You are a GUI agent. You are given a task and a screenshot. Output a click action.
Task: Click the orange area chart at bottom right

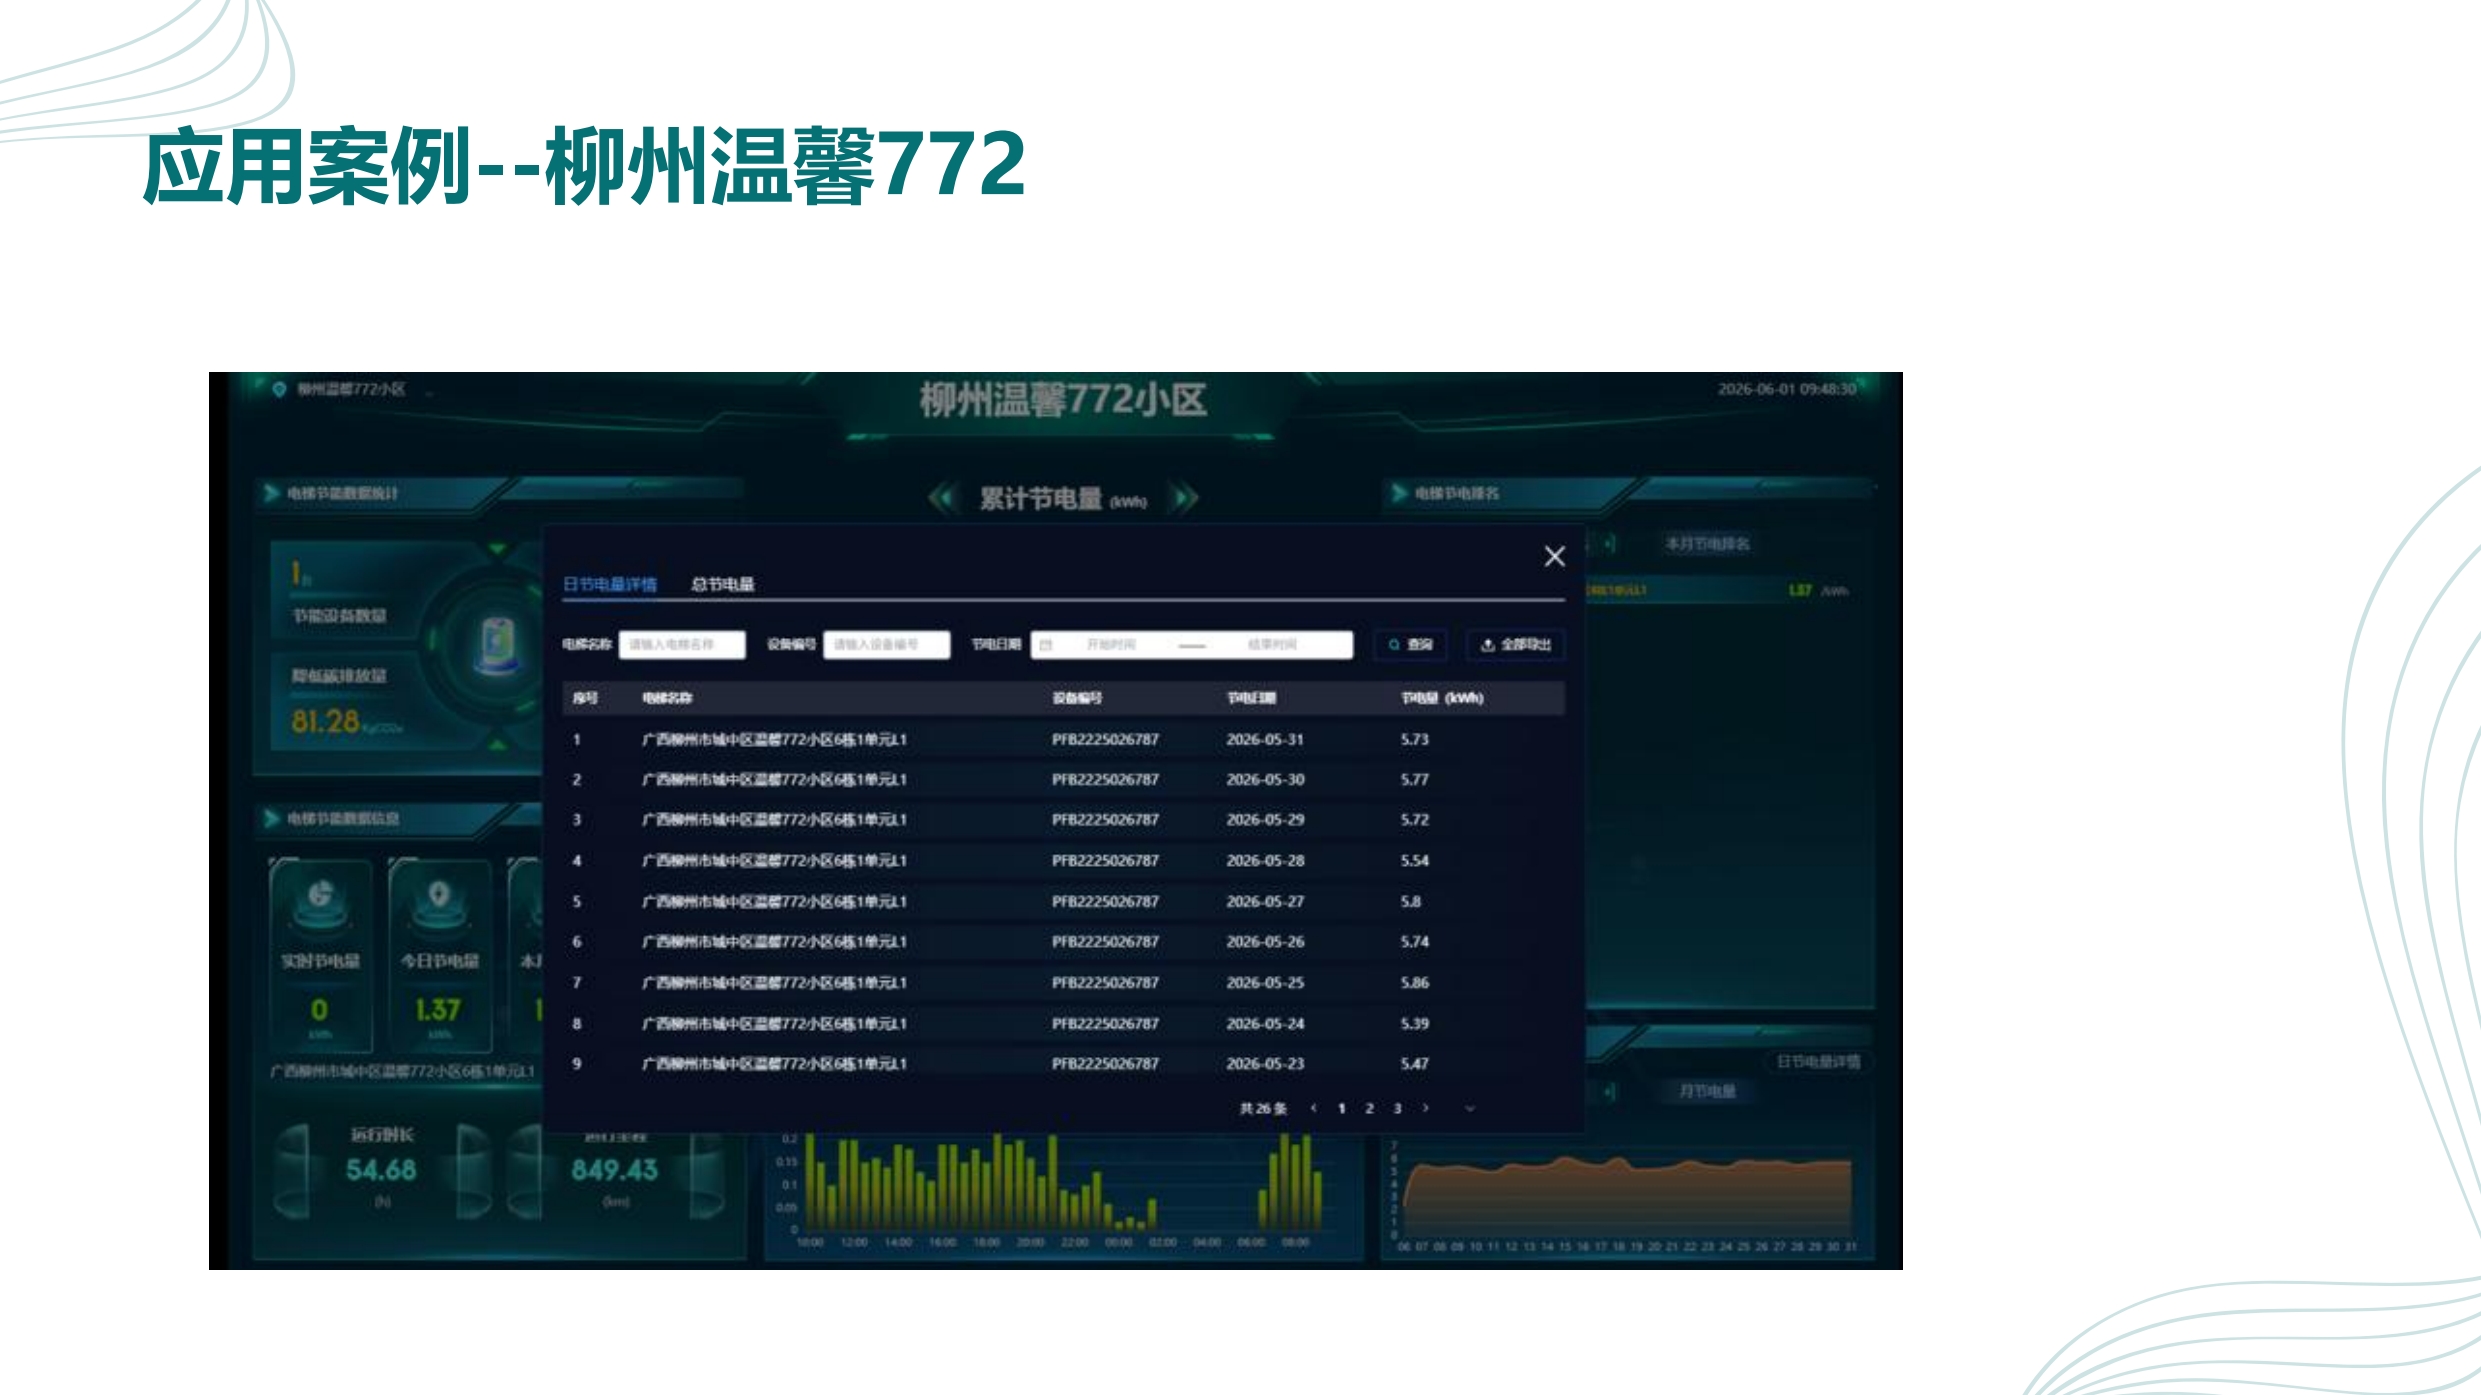[1627, 1195]
